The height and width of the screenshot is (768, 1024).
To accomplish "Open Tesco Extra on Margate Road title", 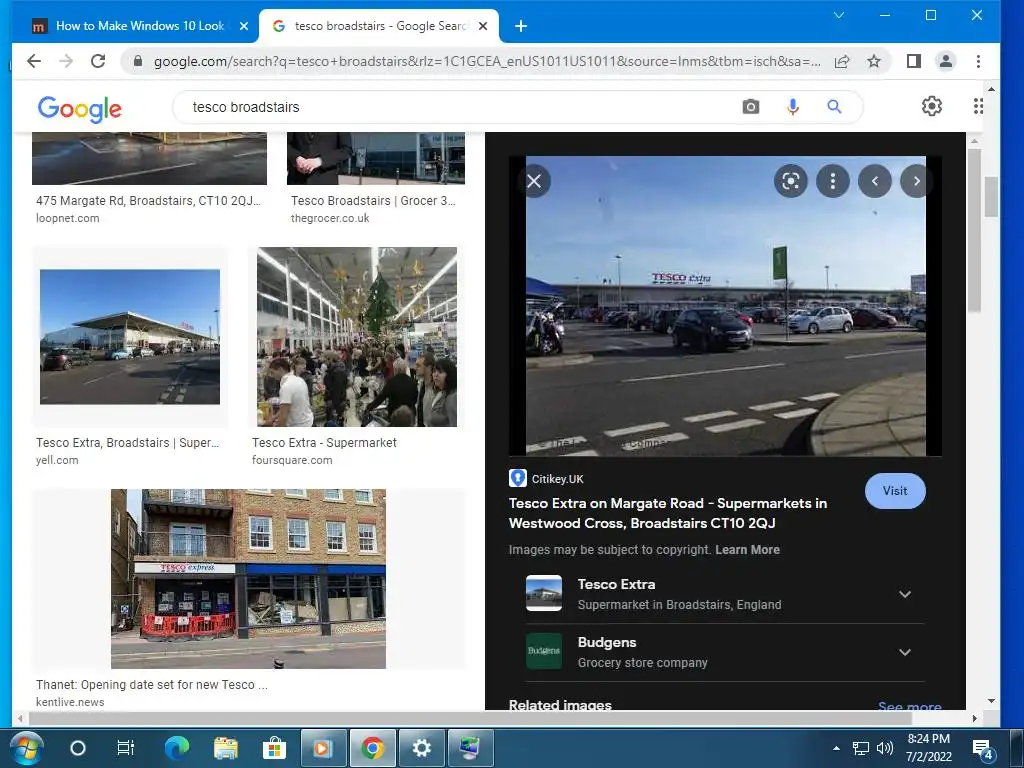I will 668,513.
